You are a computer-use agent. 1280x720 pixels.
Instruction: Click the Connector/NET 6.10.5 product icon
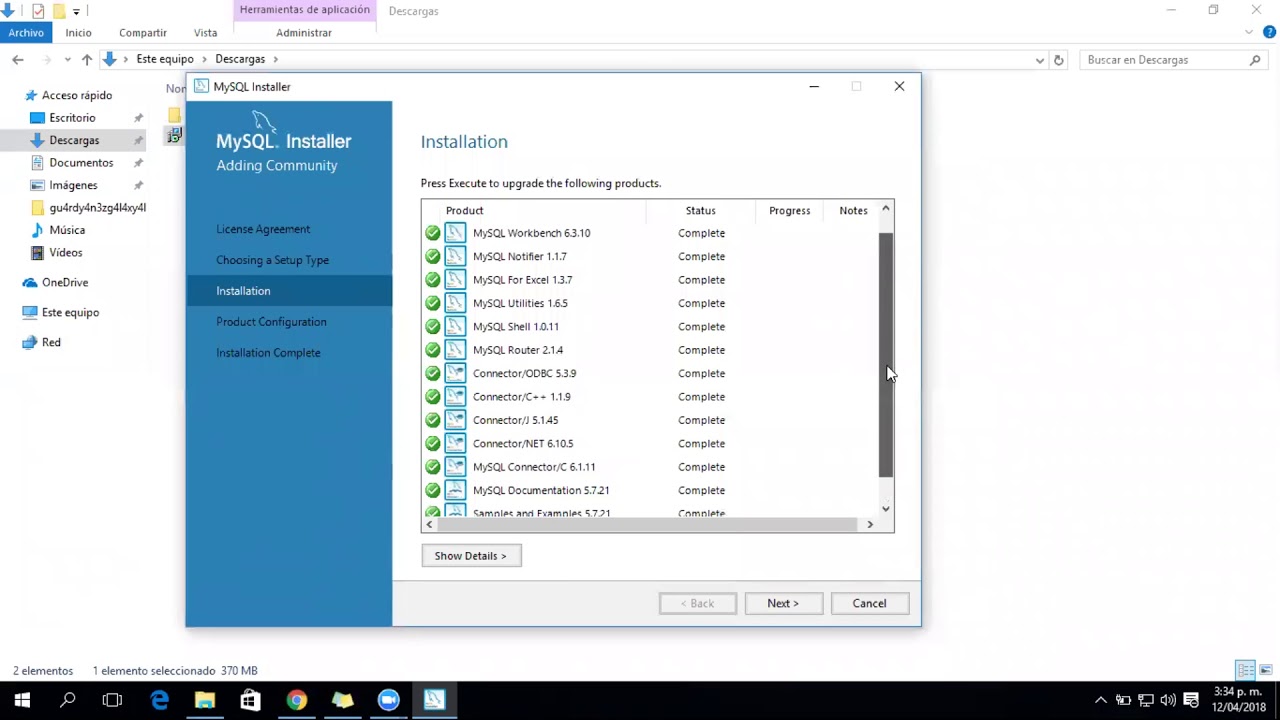[x=455, y=443]
